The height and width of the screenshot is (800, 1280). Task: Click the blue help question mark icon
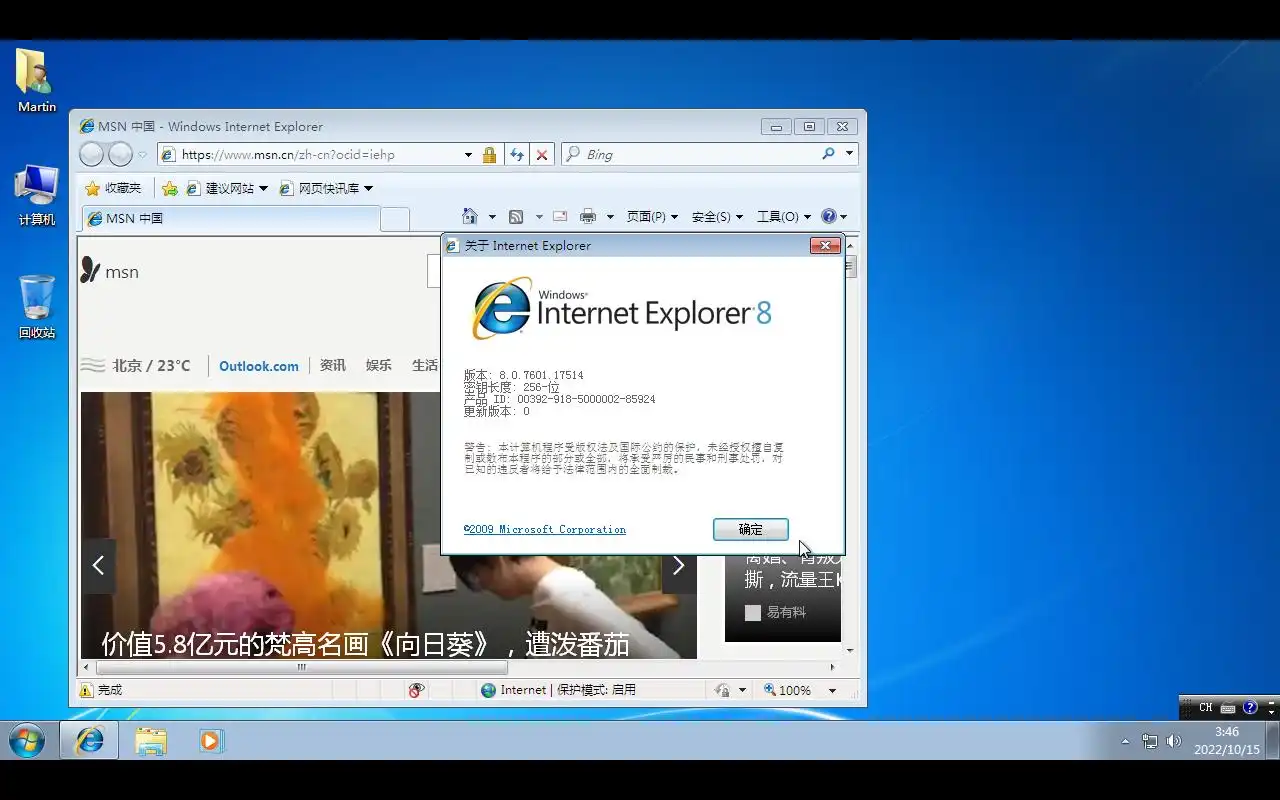(829, 216)
